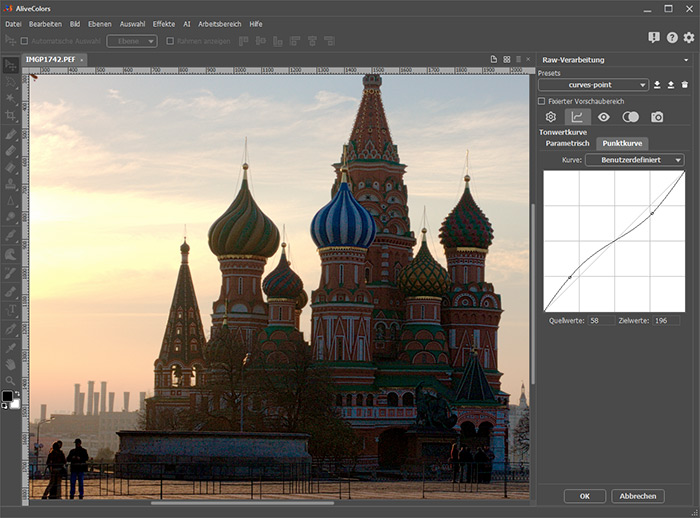Open the notifications exclamation icon

coord(654,38)
